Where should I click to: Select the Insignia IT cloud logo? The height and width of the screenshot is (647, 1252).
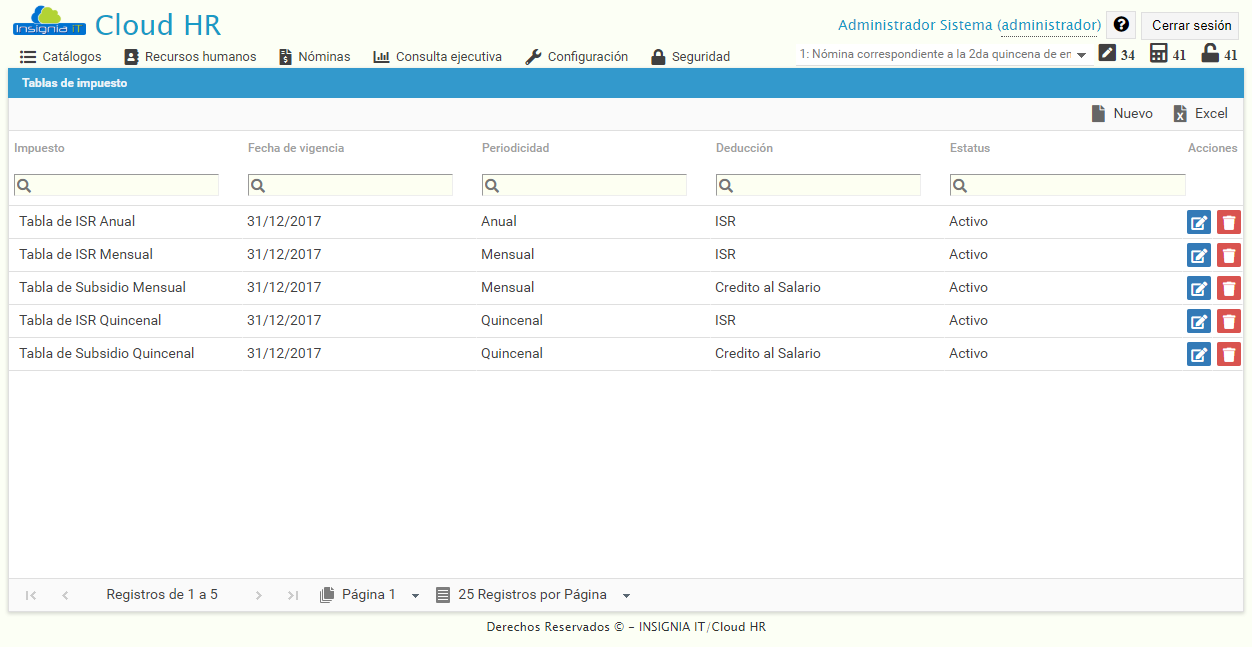[x=48, y=22]
